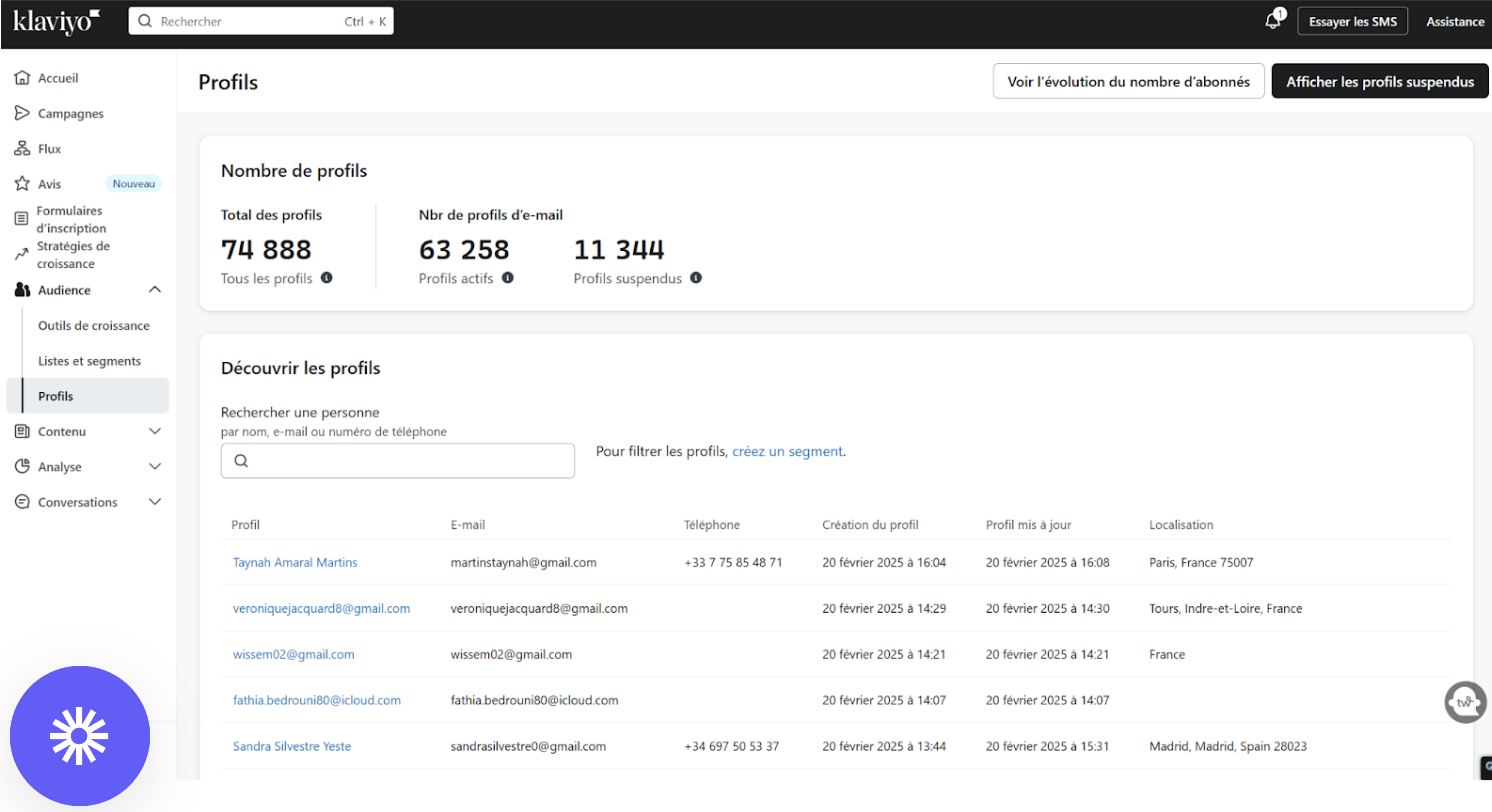Image resolution: width=1492 pixels, height=812 pixels.
Task: Open veroniquejacquard8@gmail.com profile link
Action: point(321,608)
